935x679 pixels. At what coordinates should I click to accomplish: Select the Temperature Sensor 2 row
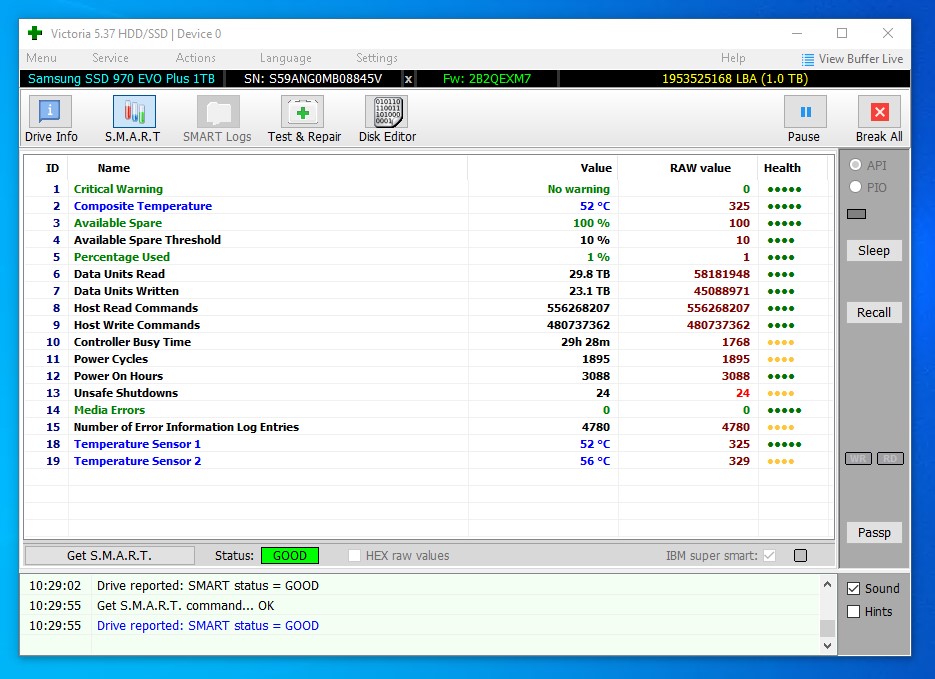(428, 461)
